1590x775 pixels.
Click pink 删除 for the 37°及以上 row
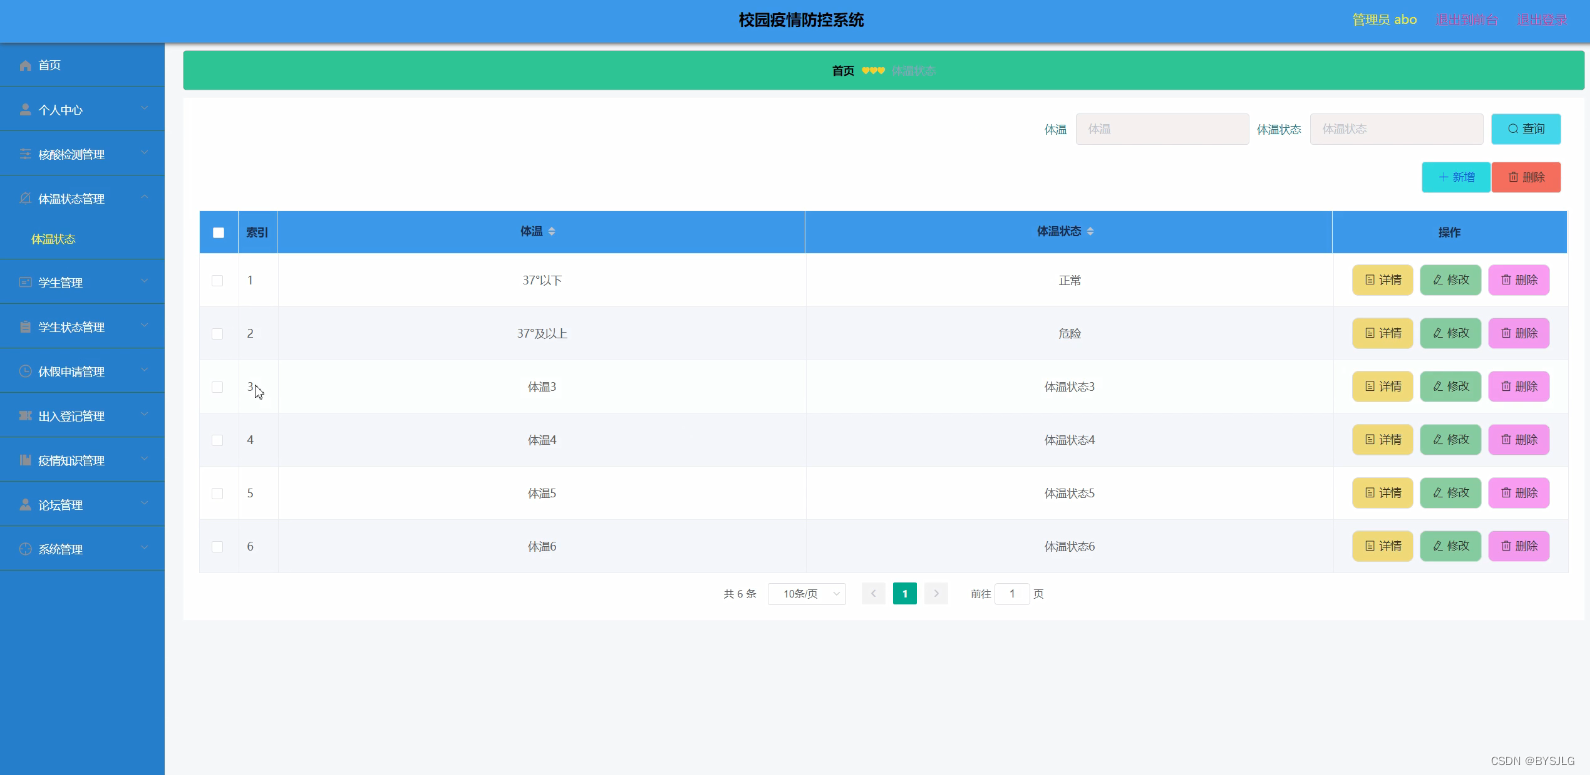coord(1519,333)
